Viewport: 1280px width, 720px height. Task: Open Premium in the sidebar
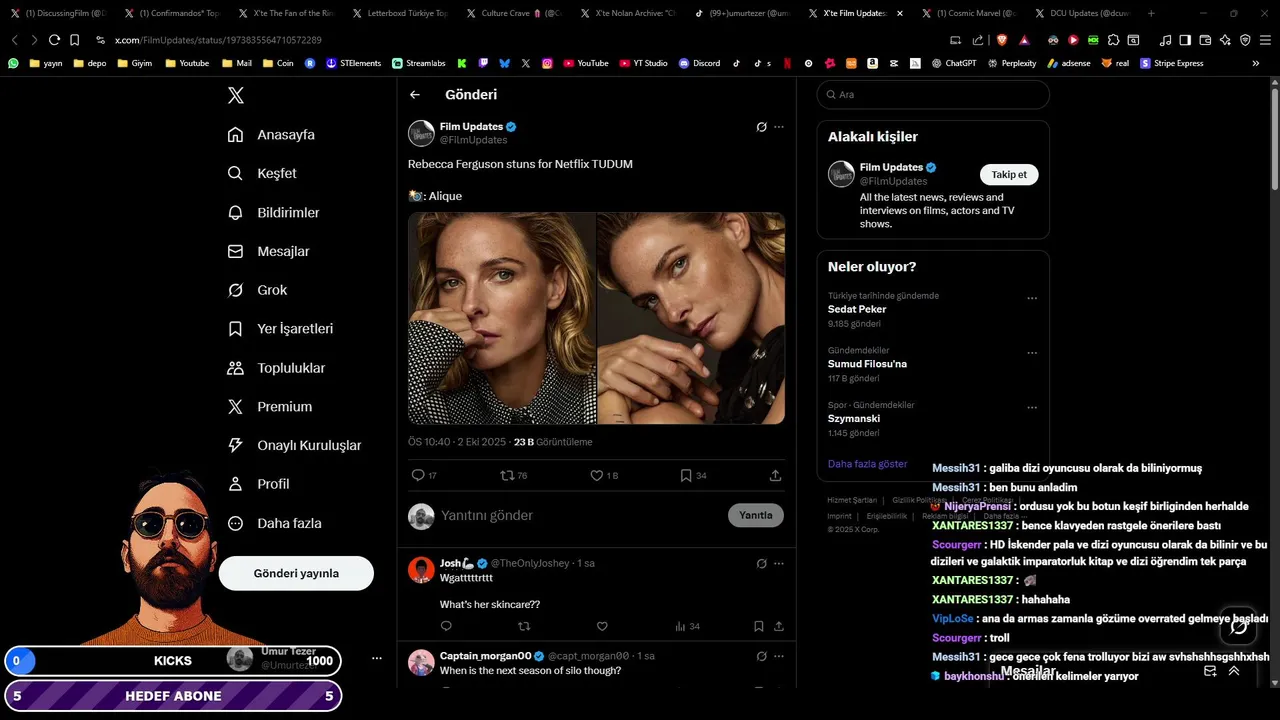270,407
